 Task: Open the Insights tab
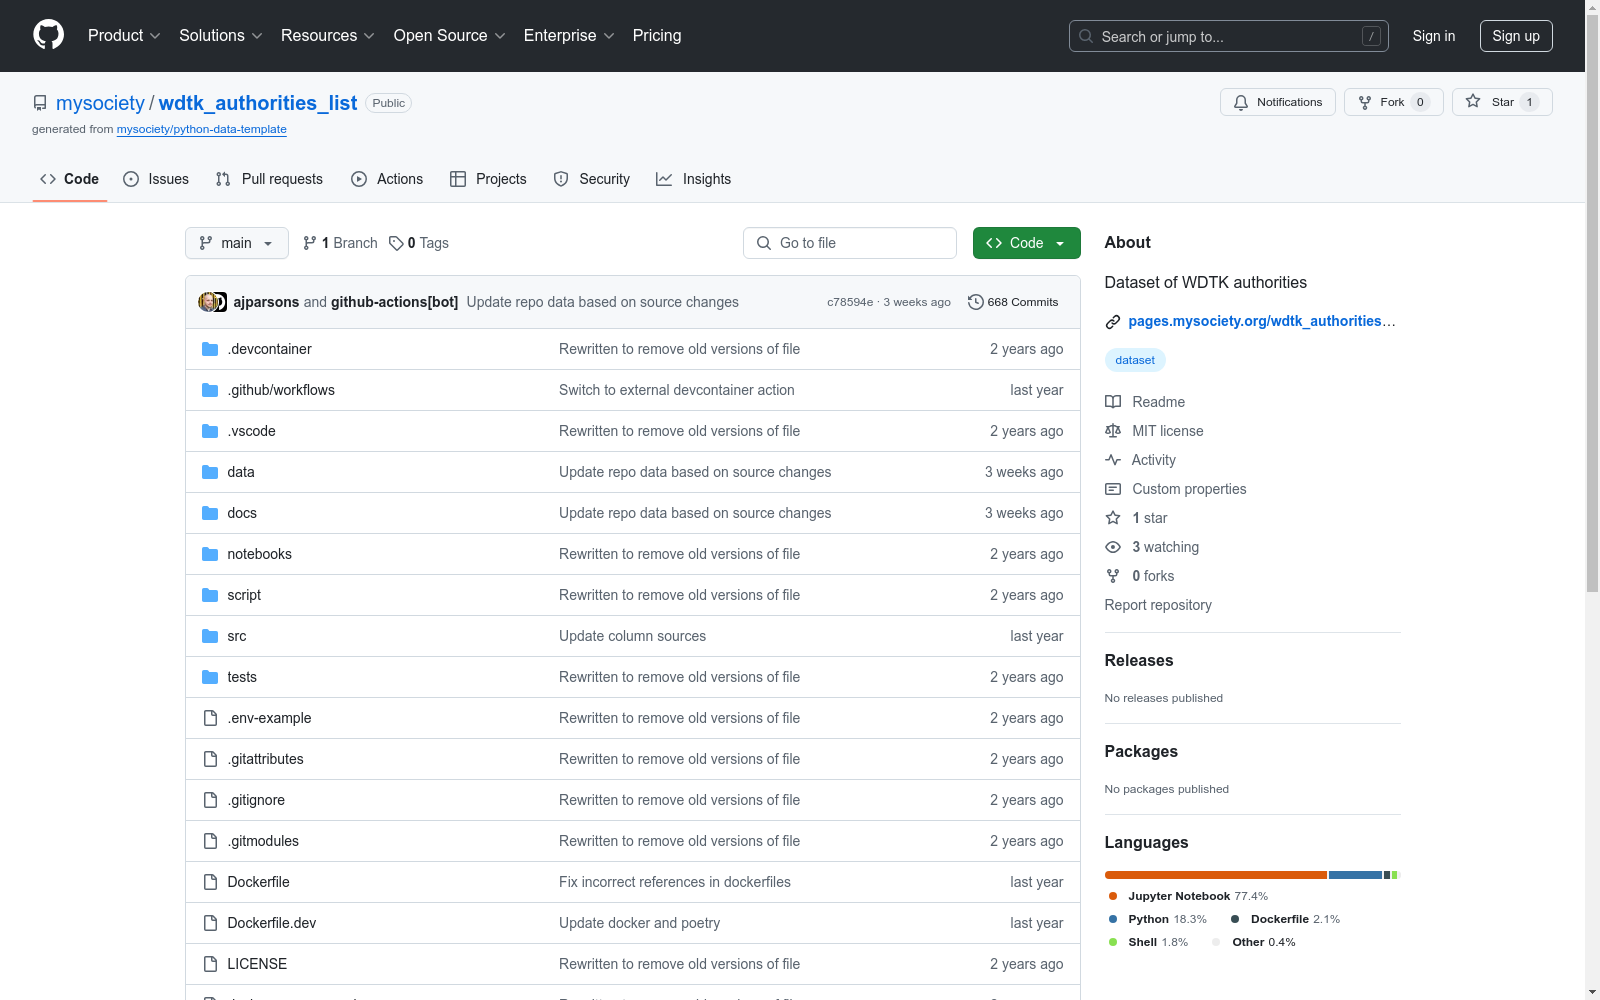(693, 179)
